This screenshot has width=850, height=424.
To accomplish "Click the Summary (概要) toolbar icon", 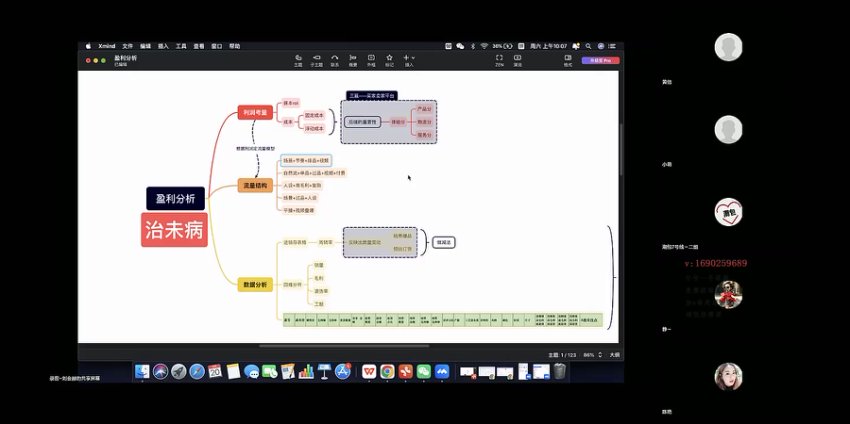I will tap(353, 59).
